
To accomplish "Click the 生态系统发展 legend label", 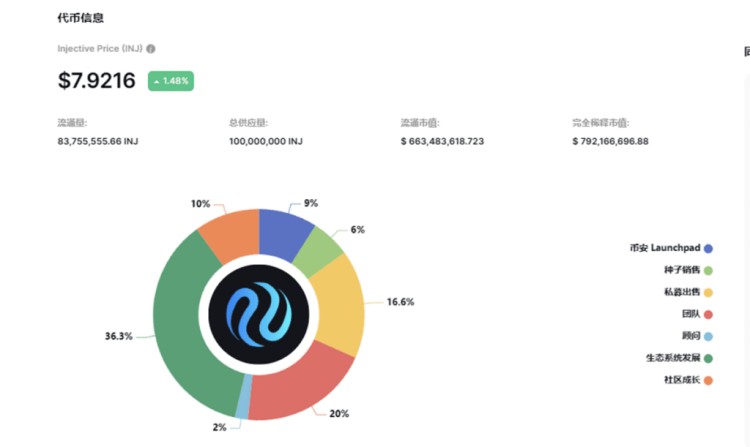I will [x=673, y=358].
